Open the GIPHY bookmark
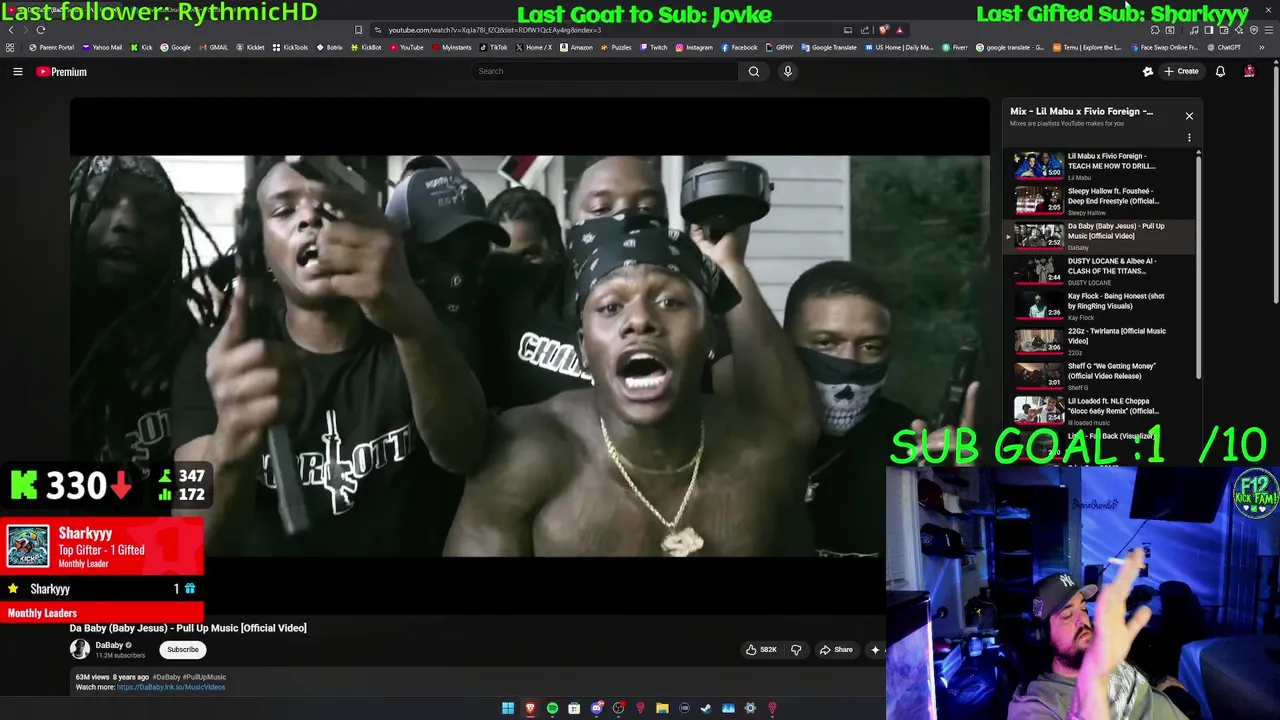Screen dimensions: 1280x720 [780, 48]
